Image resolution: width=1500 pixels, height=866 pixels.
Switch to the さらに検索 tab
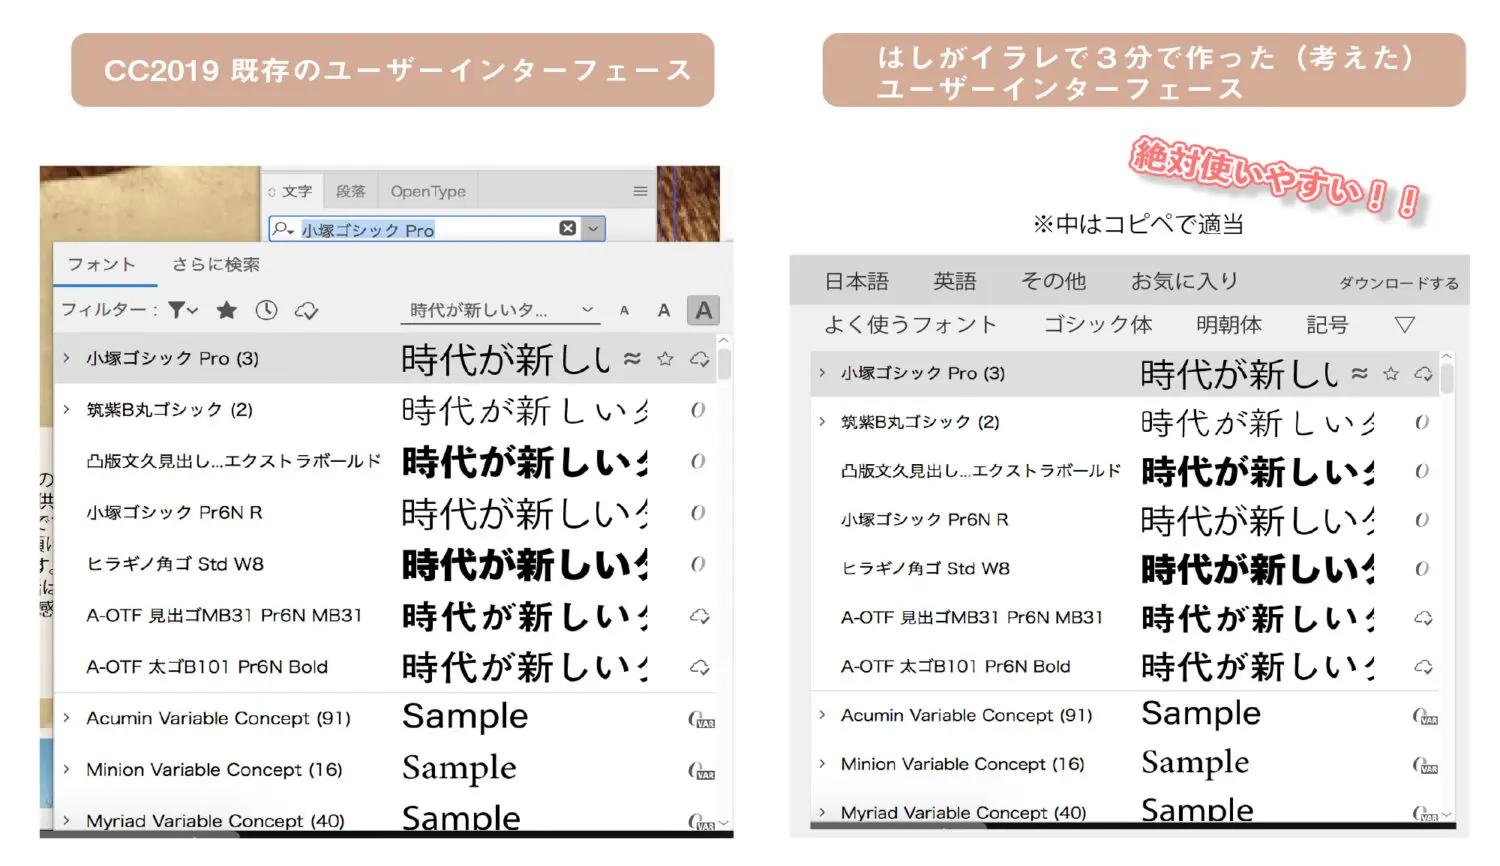pyautogui.click(x=215, y=264)
